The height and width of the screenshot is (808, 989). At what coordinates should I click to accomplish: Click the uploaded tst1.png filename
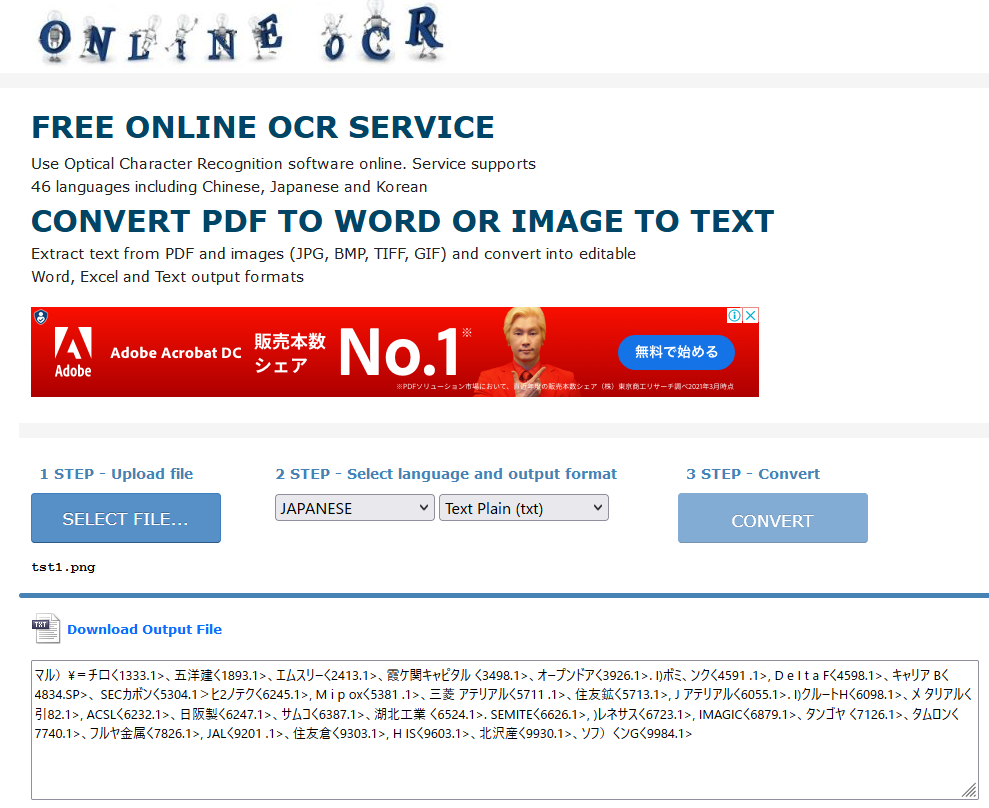63,567
